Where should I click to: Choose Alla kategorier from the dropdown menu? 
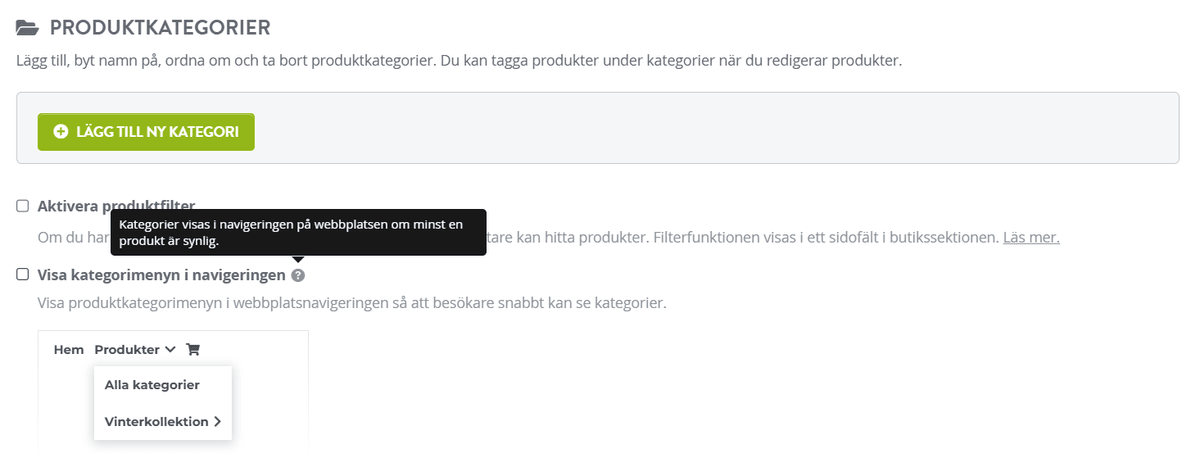coord(152,385)
